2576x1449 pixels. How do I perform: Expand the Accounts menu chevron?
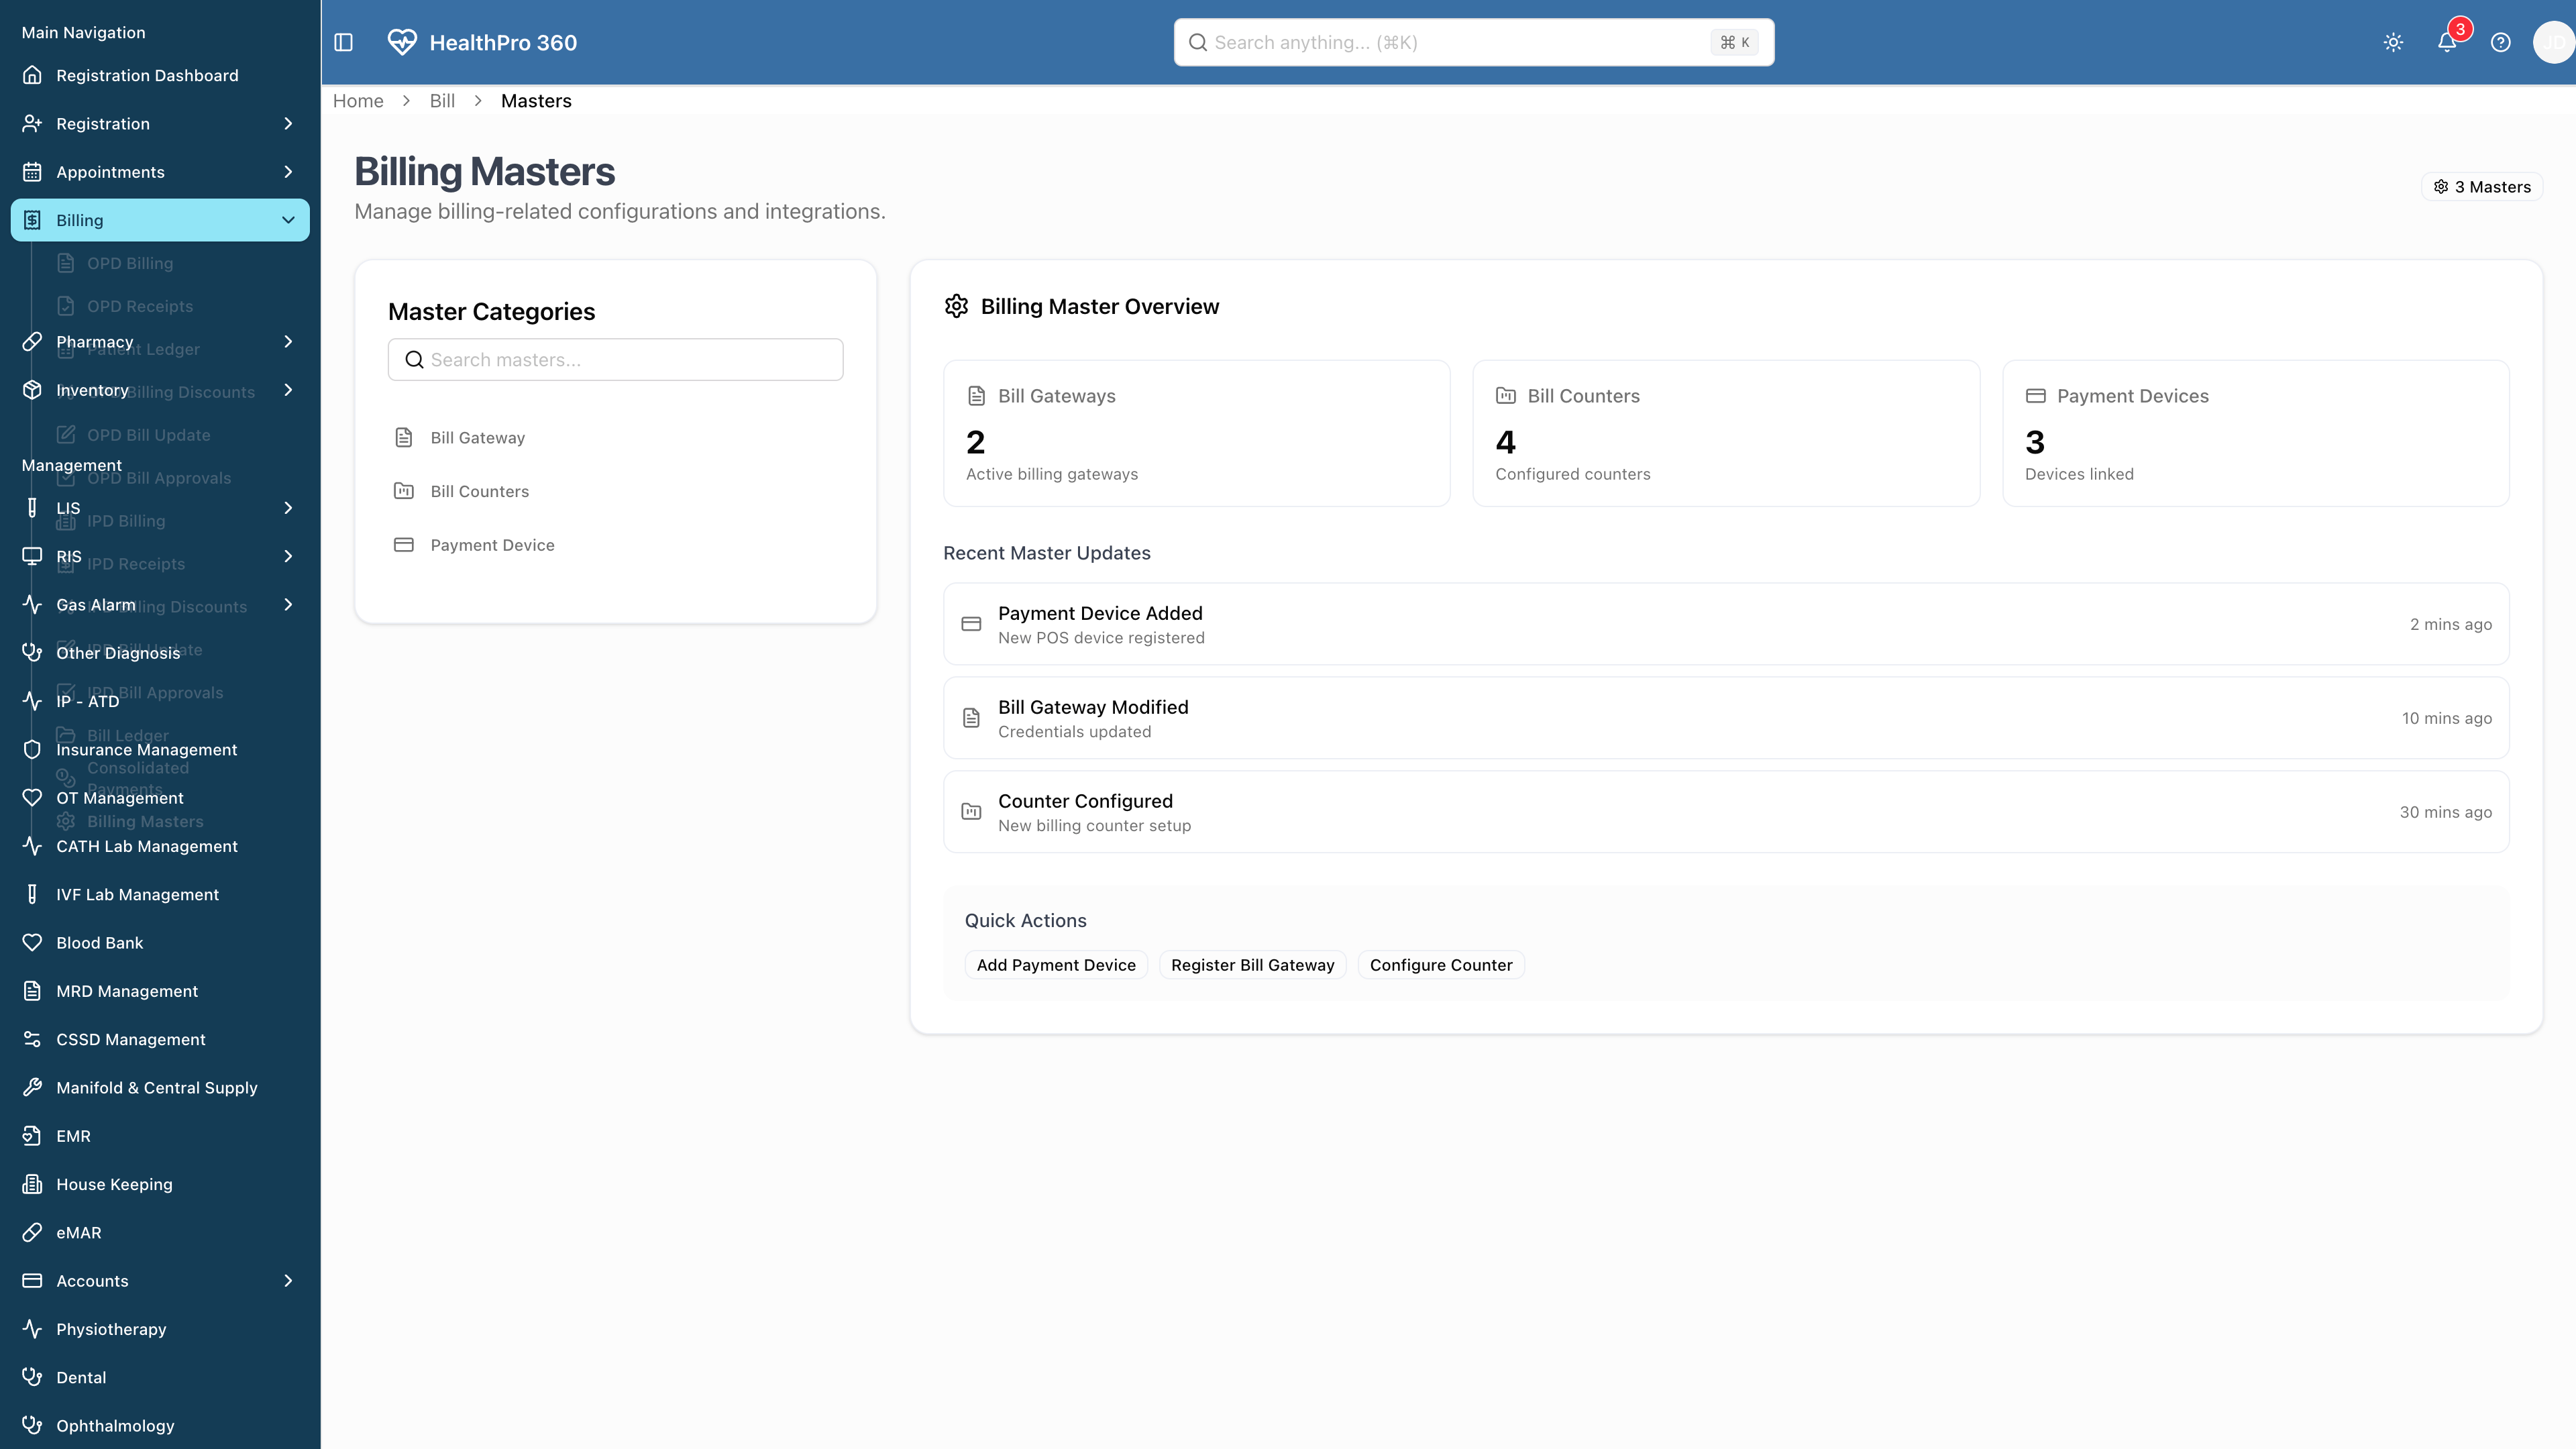click(x=288, y=1281)
